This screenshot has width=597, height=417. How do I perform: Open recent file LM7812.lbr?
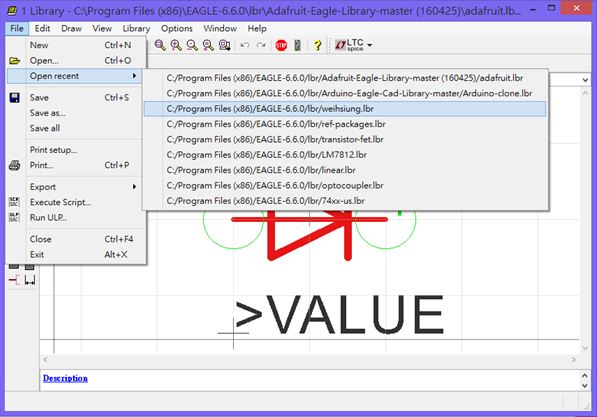point(345,155)
